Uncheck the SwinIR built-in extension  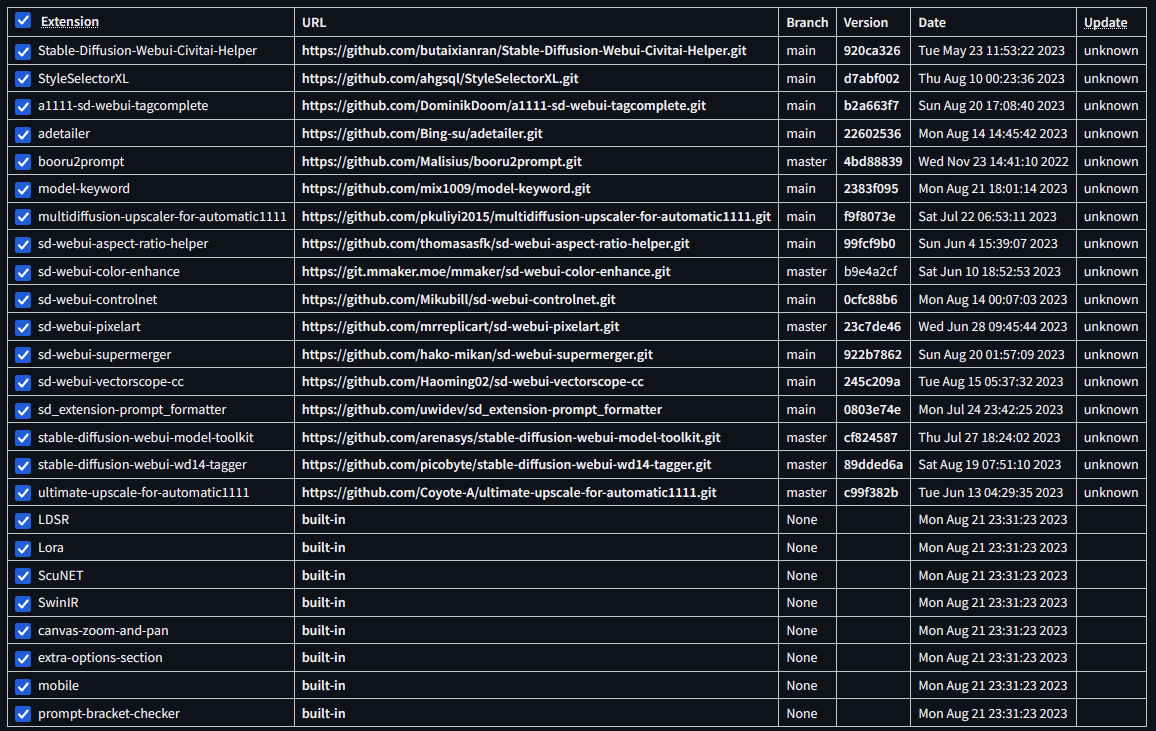[x=22, y=602]
